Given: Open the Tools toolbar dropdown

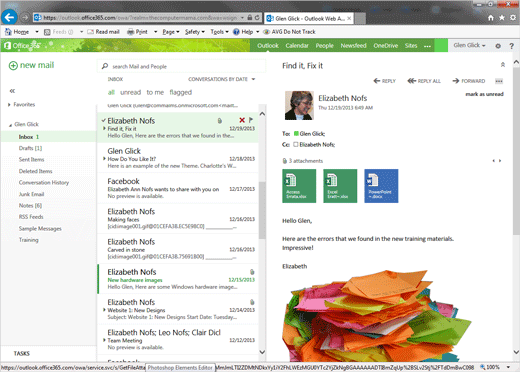Looking at the screenshot, I should [x=219, y=32].
